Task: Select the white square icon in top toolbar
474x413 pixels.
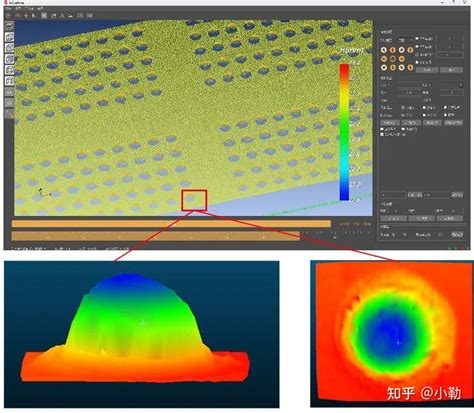Action: point(44,15)
